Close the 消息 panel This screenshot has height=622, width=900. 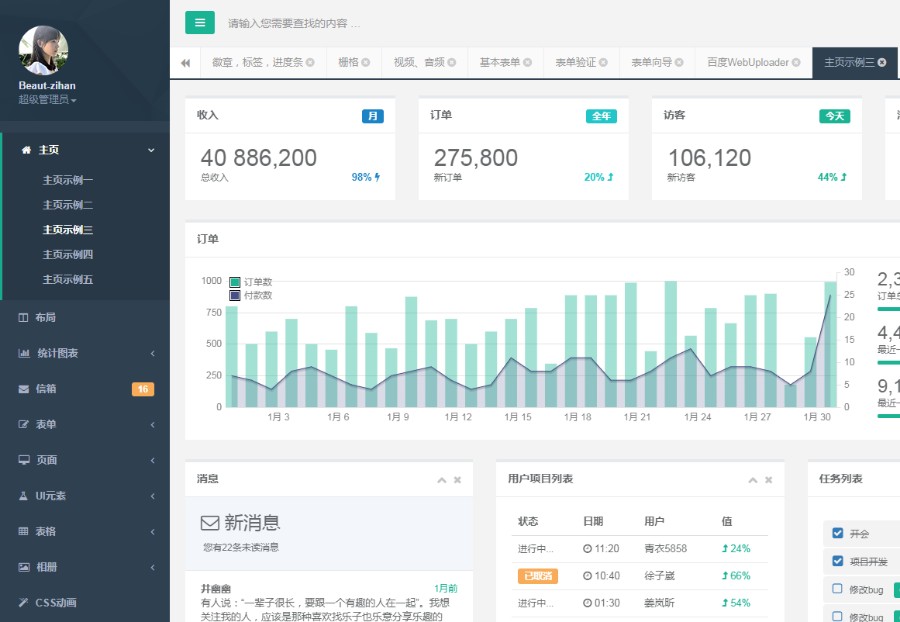click(457, 480)
